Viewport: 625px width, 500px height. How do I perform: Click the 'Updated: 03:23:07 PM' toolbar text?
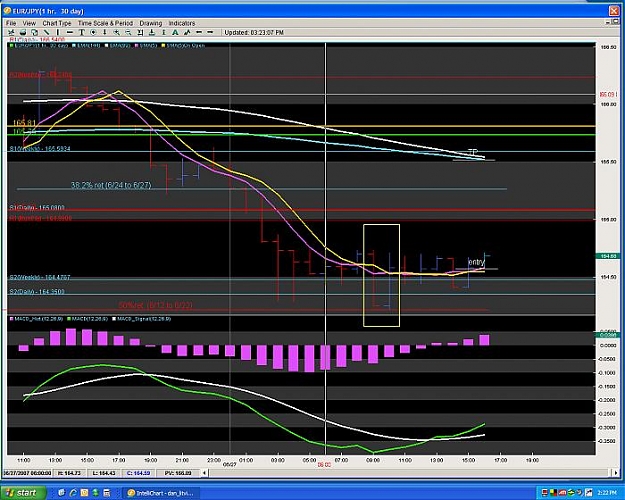click(x=254, y=32)
